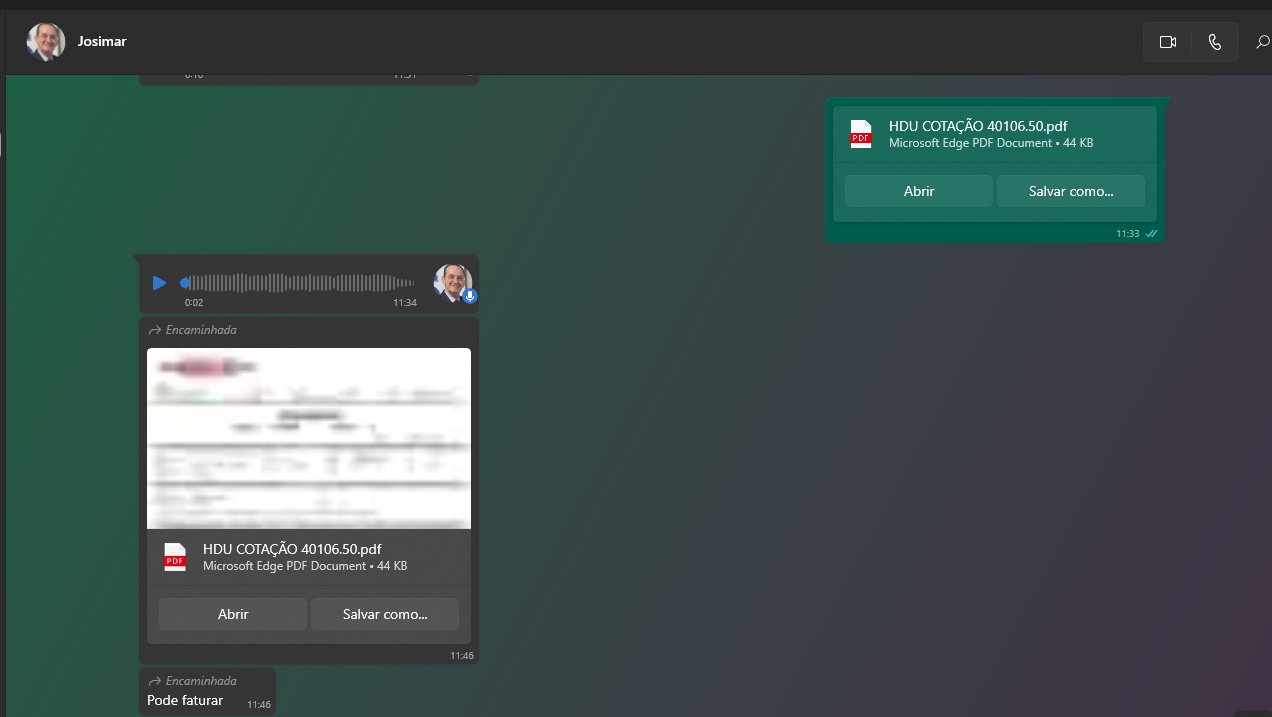Image resolution: width=1272 pixels, height=717 pixels.
Task: Click the PDF icon in the green sent bubble
Action: 861,134
